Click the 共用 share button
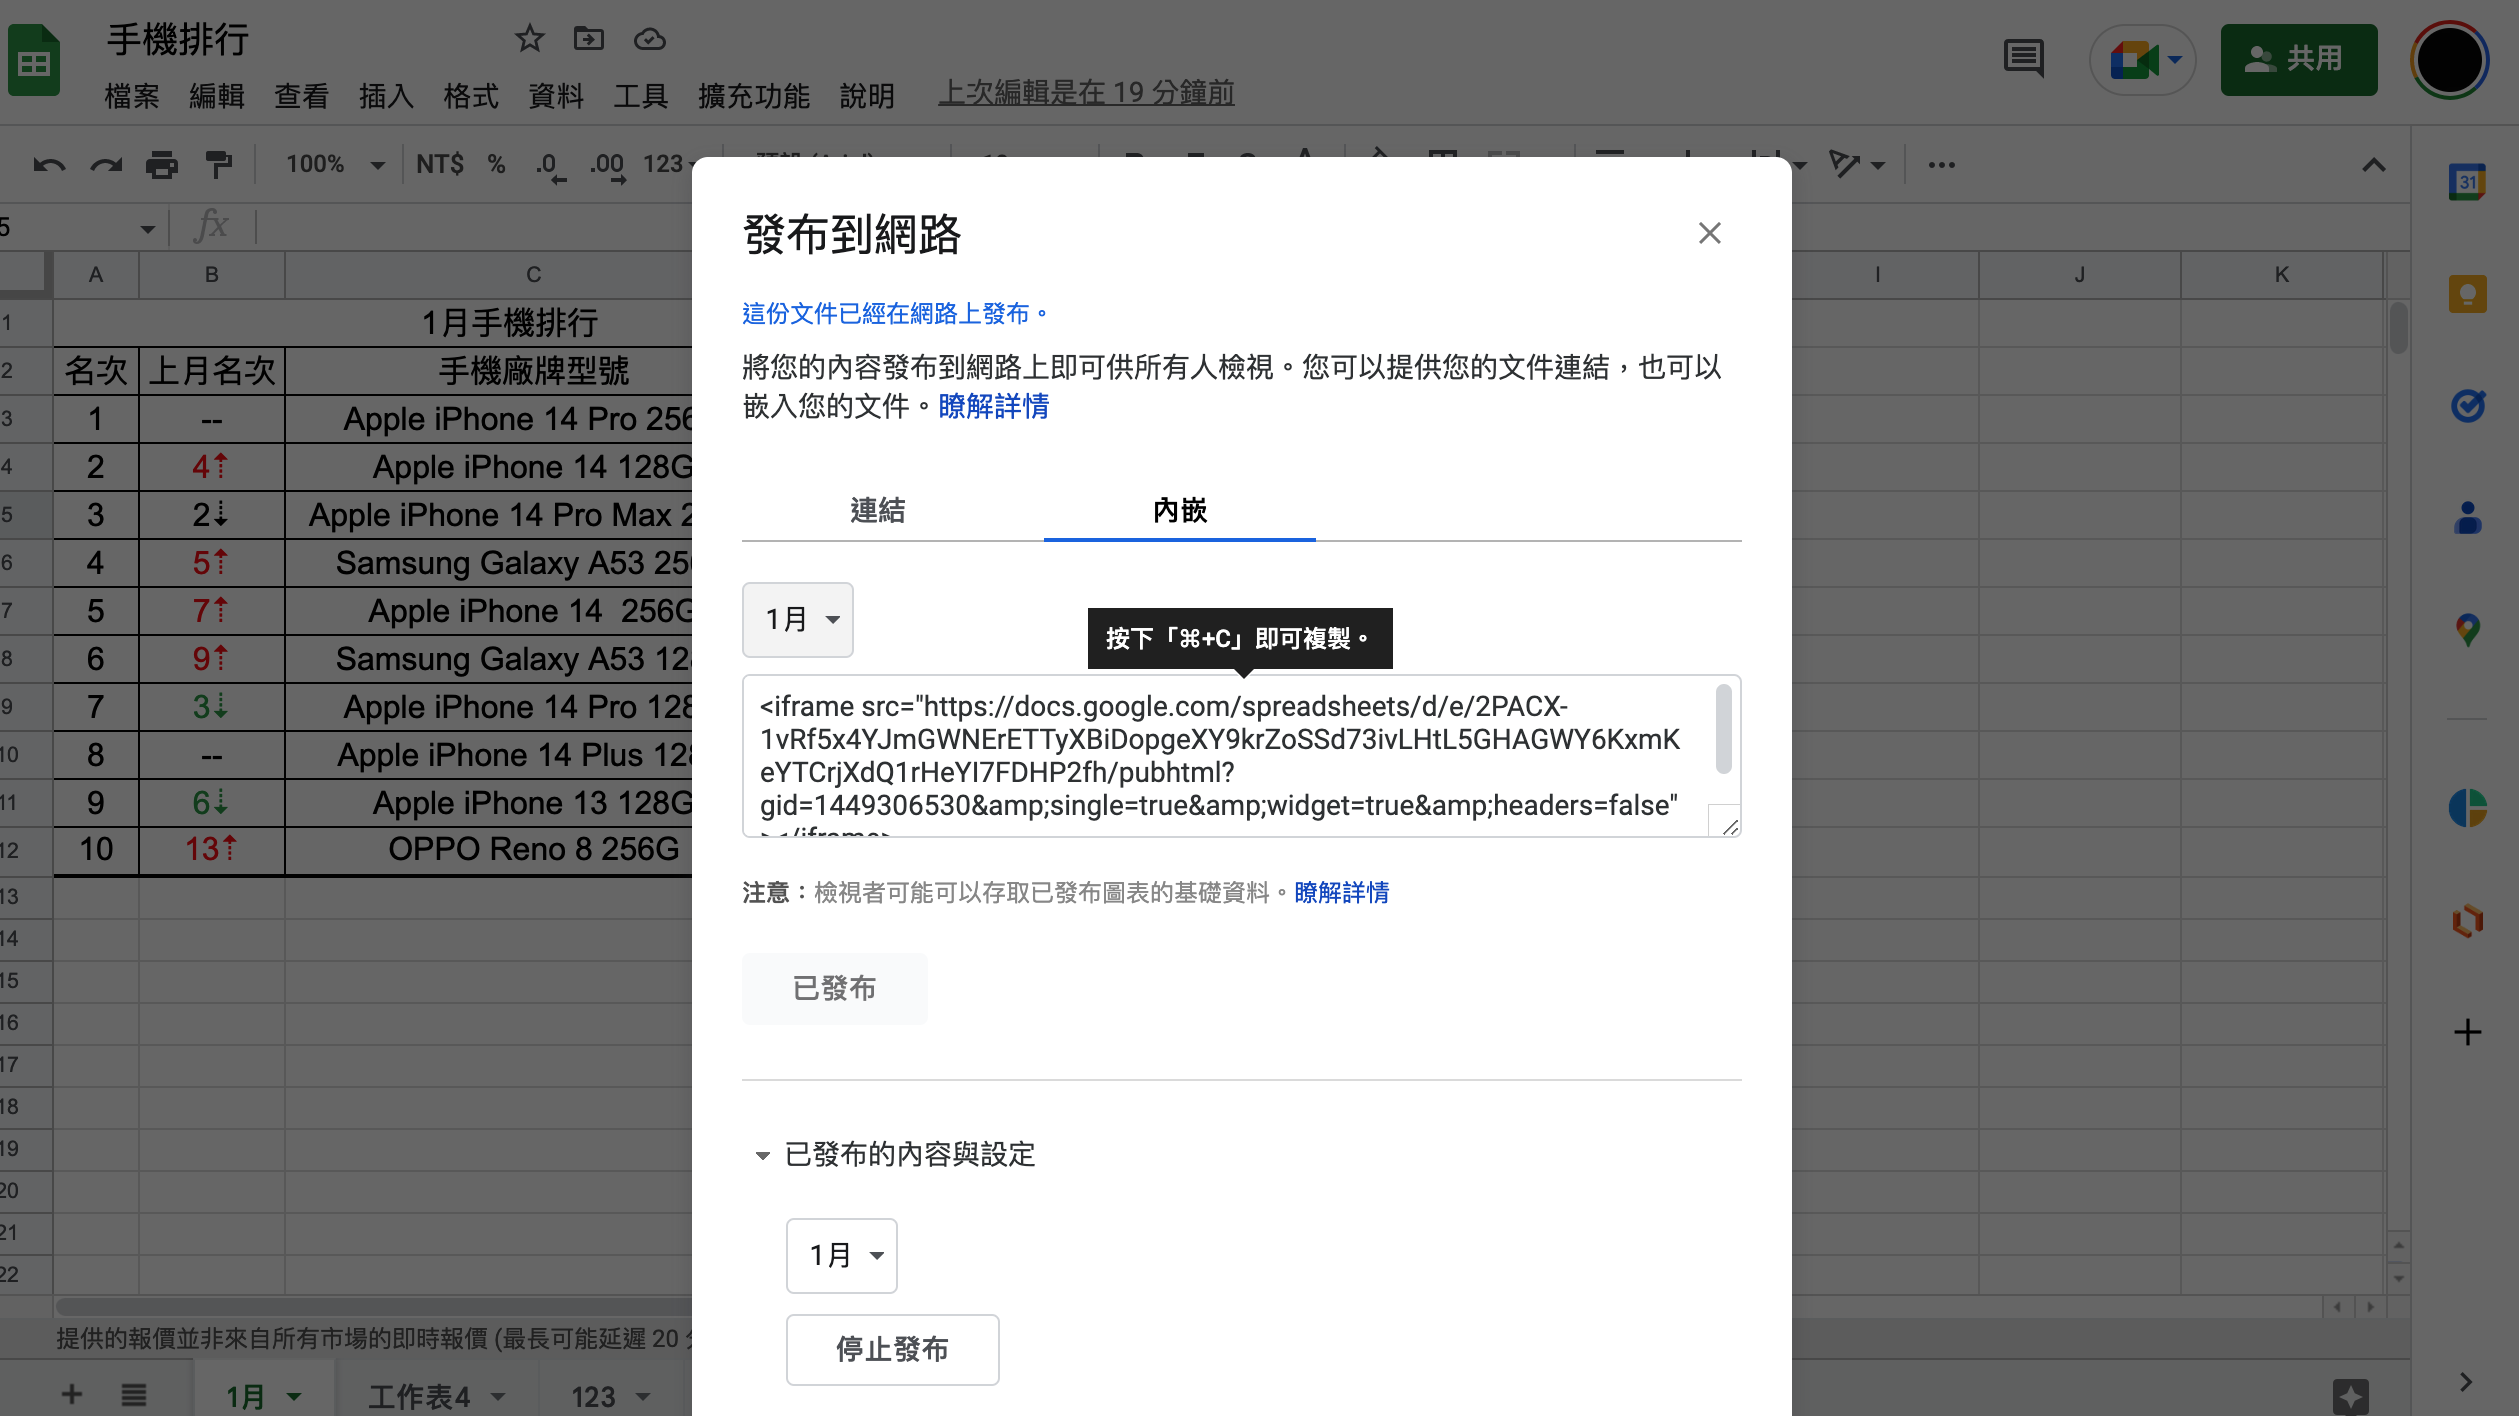Viewport: 2519px width, 1416px height. point(2298,59)
